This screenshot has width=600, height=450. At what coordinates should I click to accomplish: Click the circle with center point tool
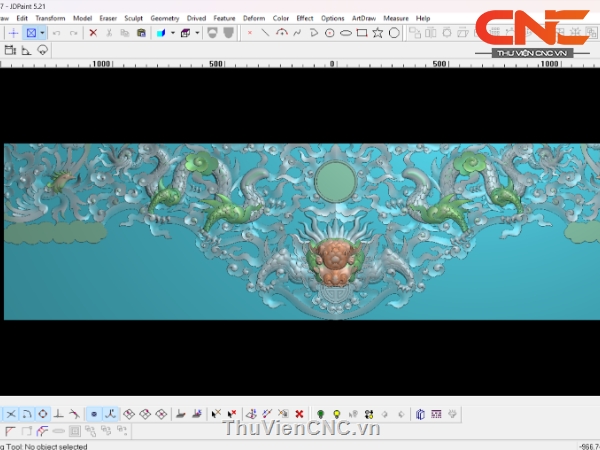tap(329, 33)
